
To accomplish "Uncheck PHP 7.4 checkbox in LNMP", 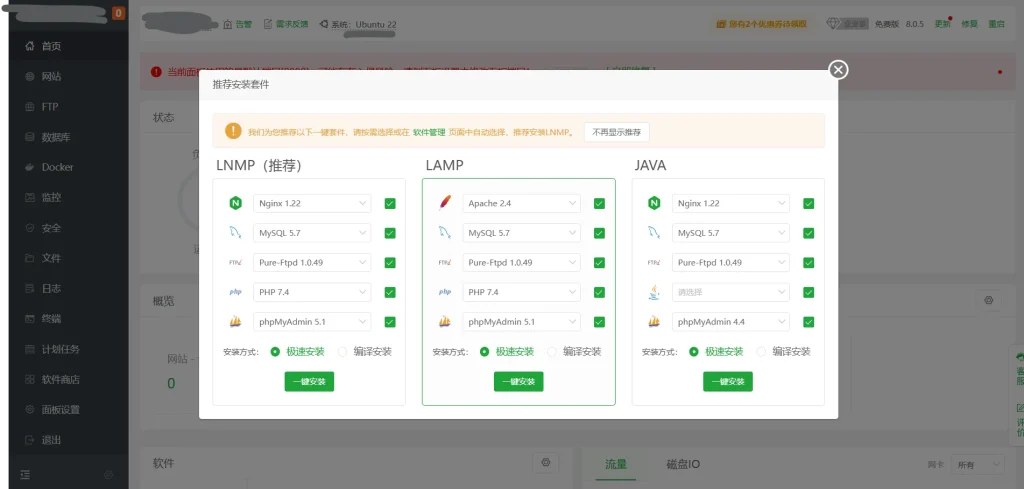I will point(390,292).
